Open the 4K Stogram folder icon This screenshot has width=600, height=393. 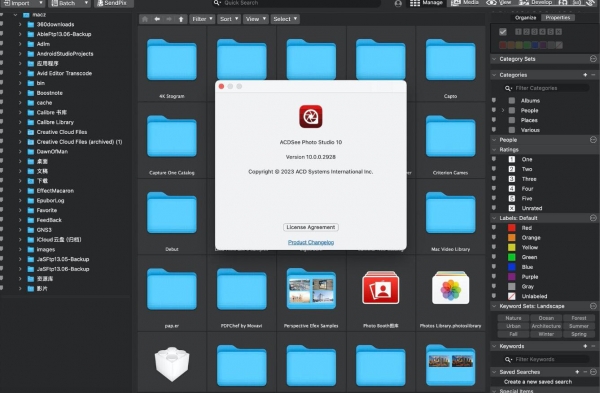(172, 60)
